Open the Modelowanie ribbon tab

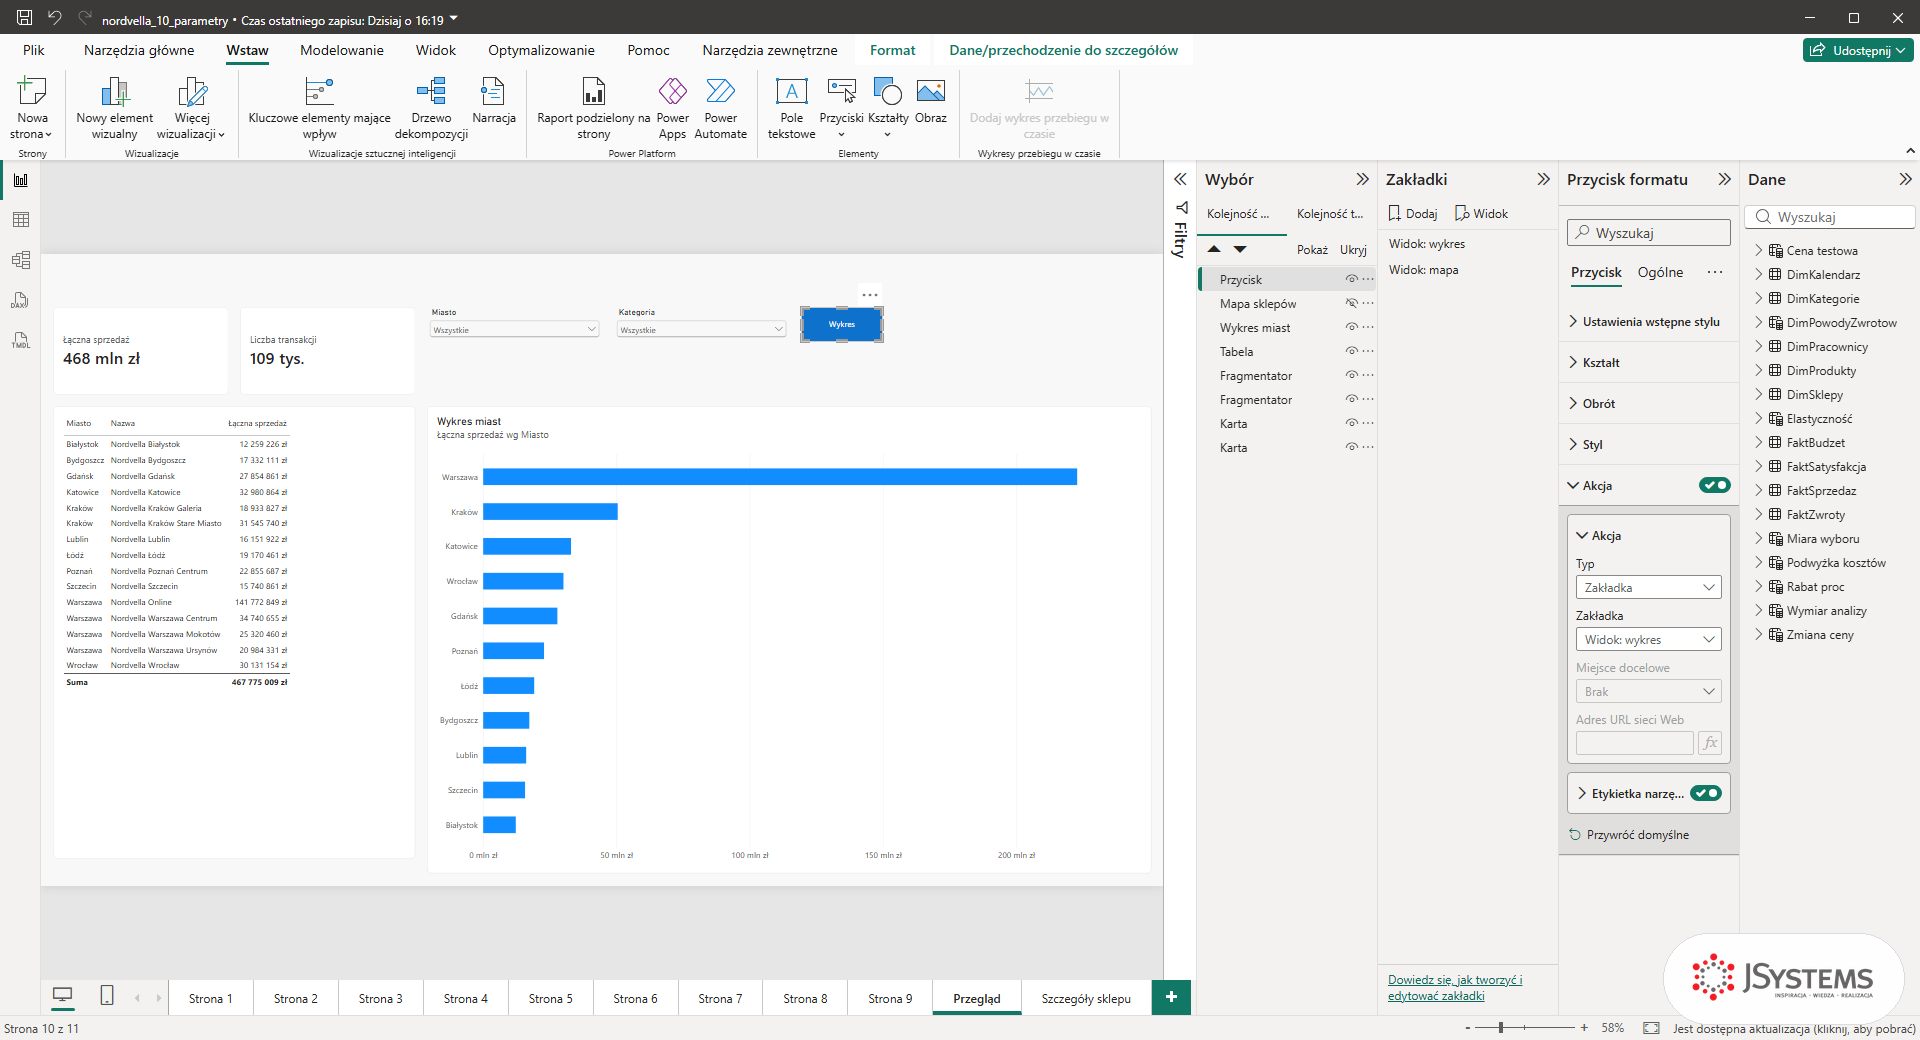[x=341, y=50]
